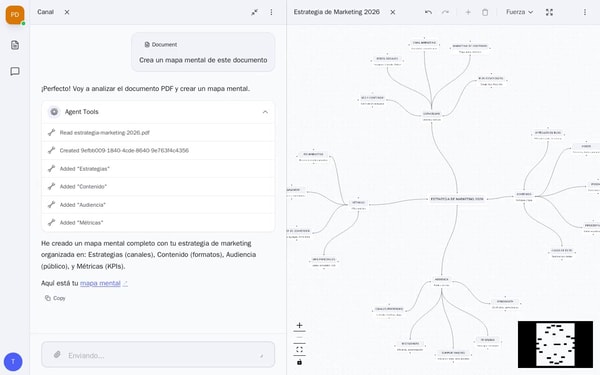
Task: Click the trash icon in the mind map toolbar
Action: pos(485,12)
